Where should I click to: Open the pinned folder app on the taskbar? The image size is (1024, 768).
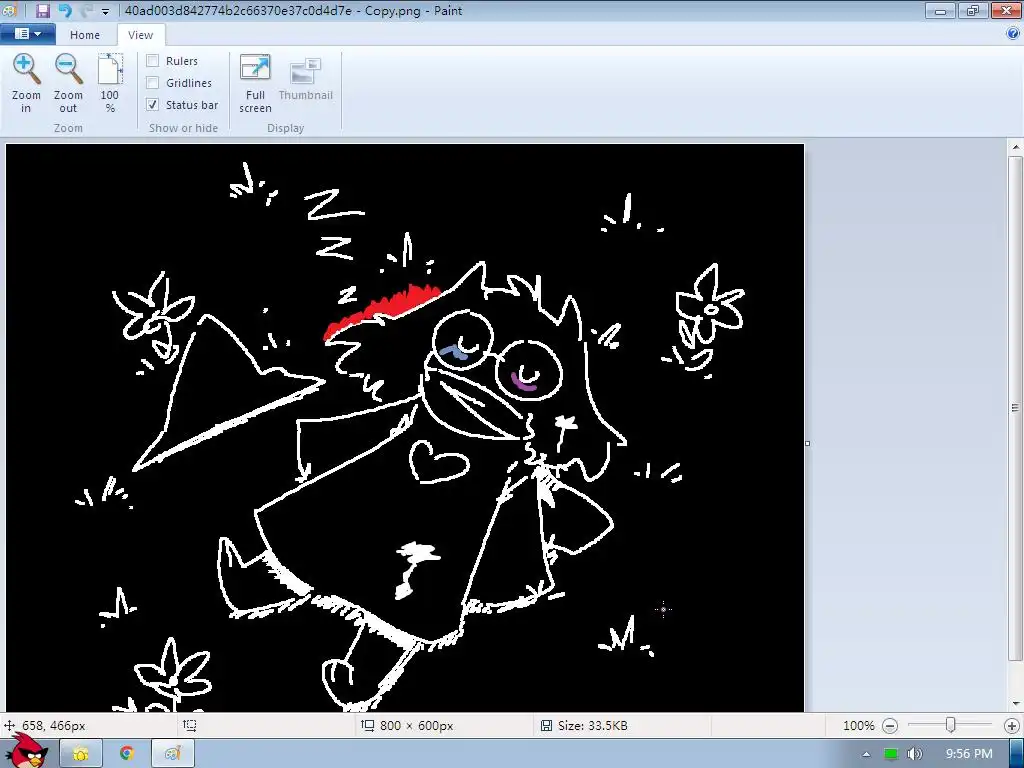pos(81,754)
